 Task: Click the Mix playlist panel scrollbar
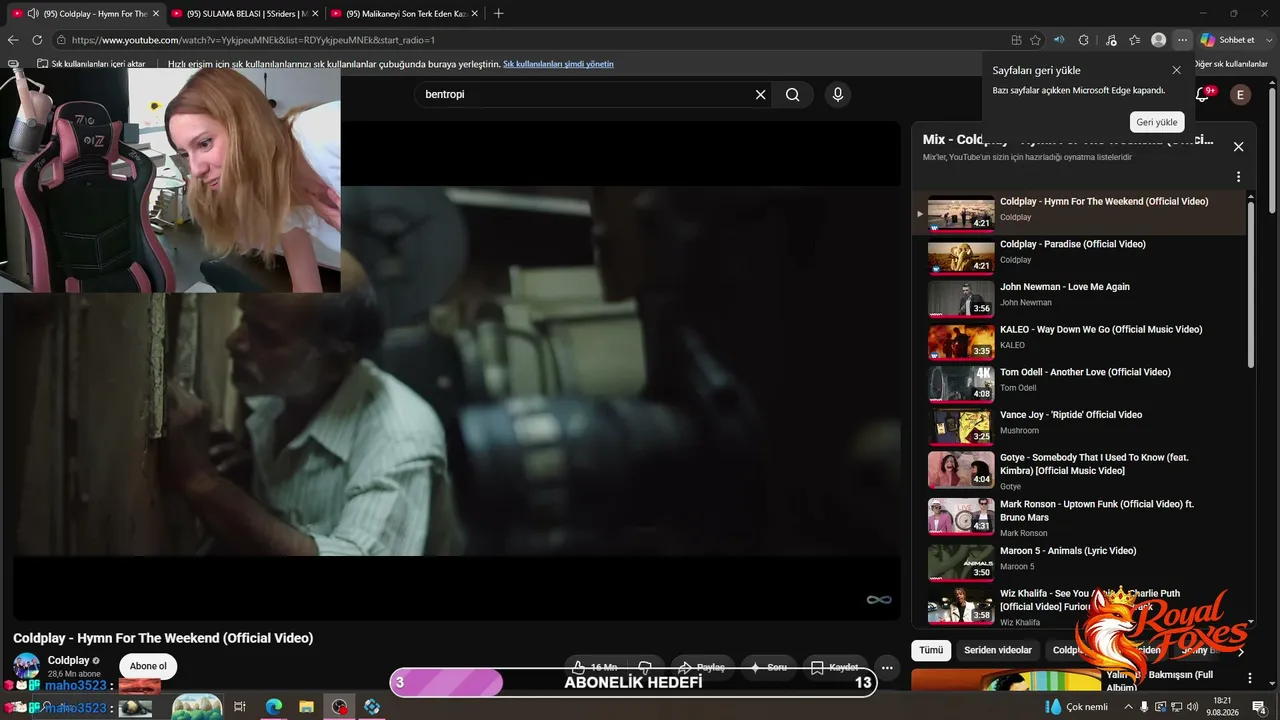point(1251,285)
